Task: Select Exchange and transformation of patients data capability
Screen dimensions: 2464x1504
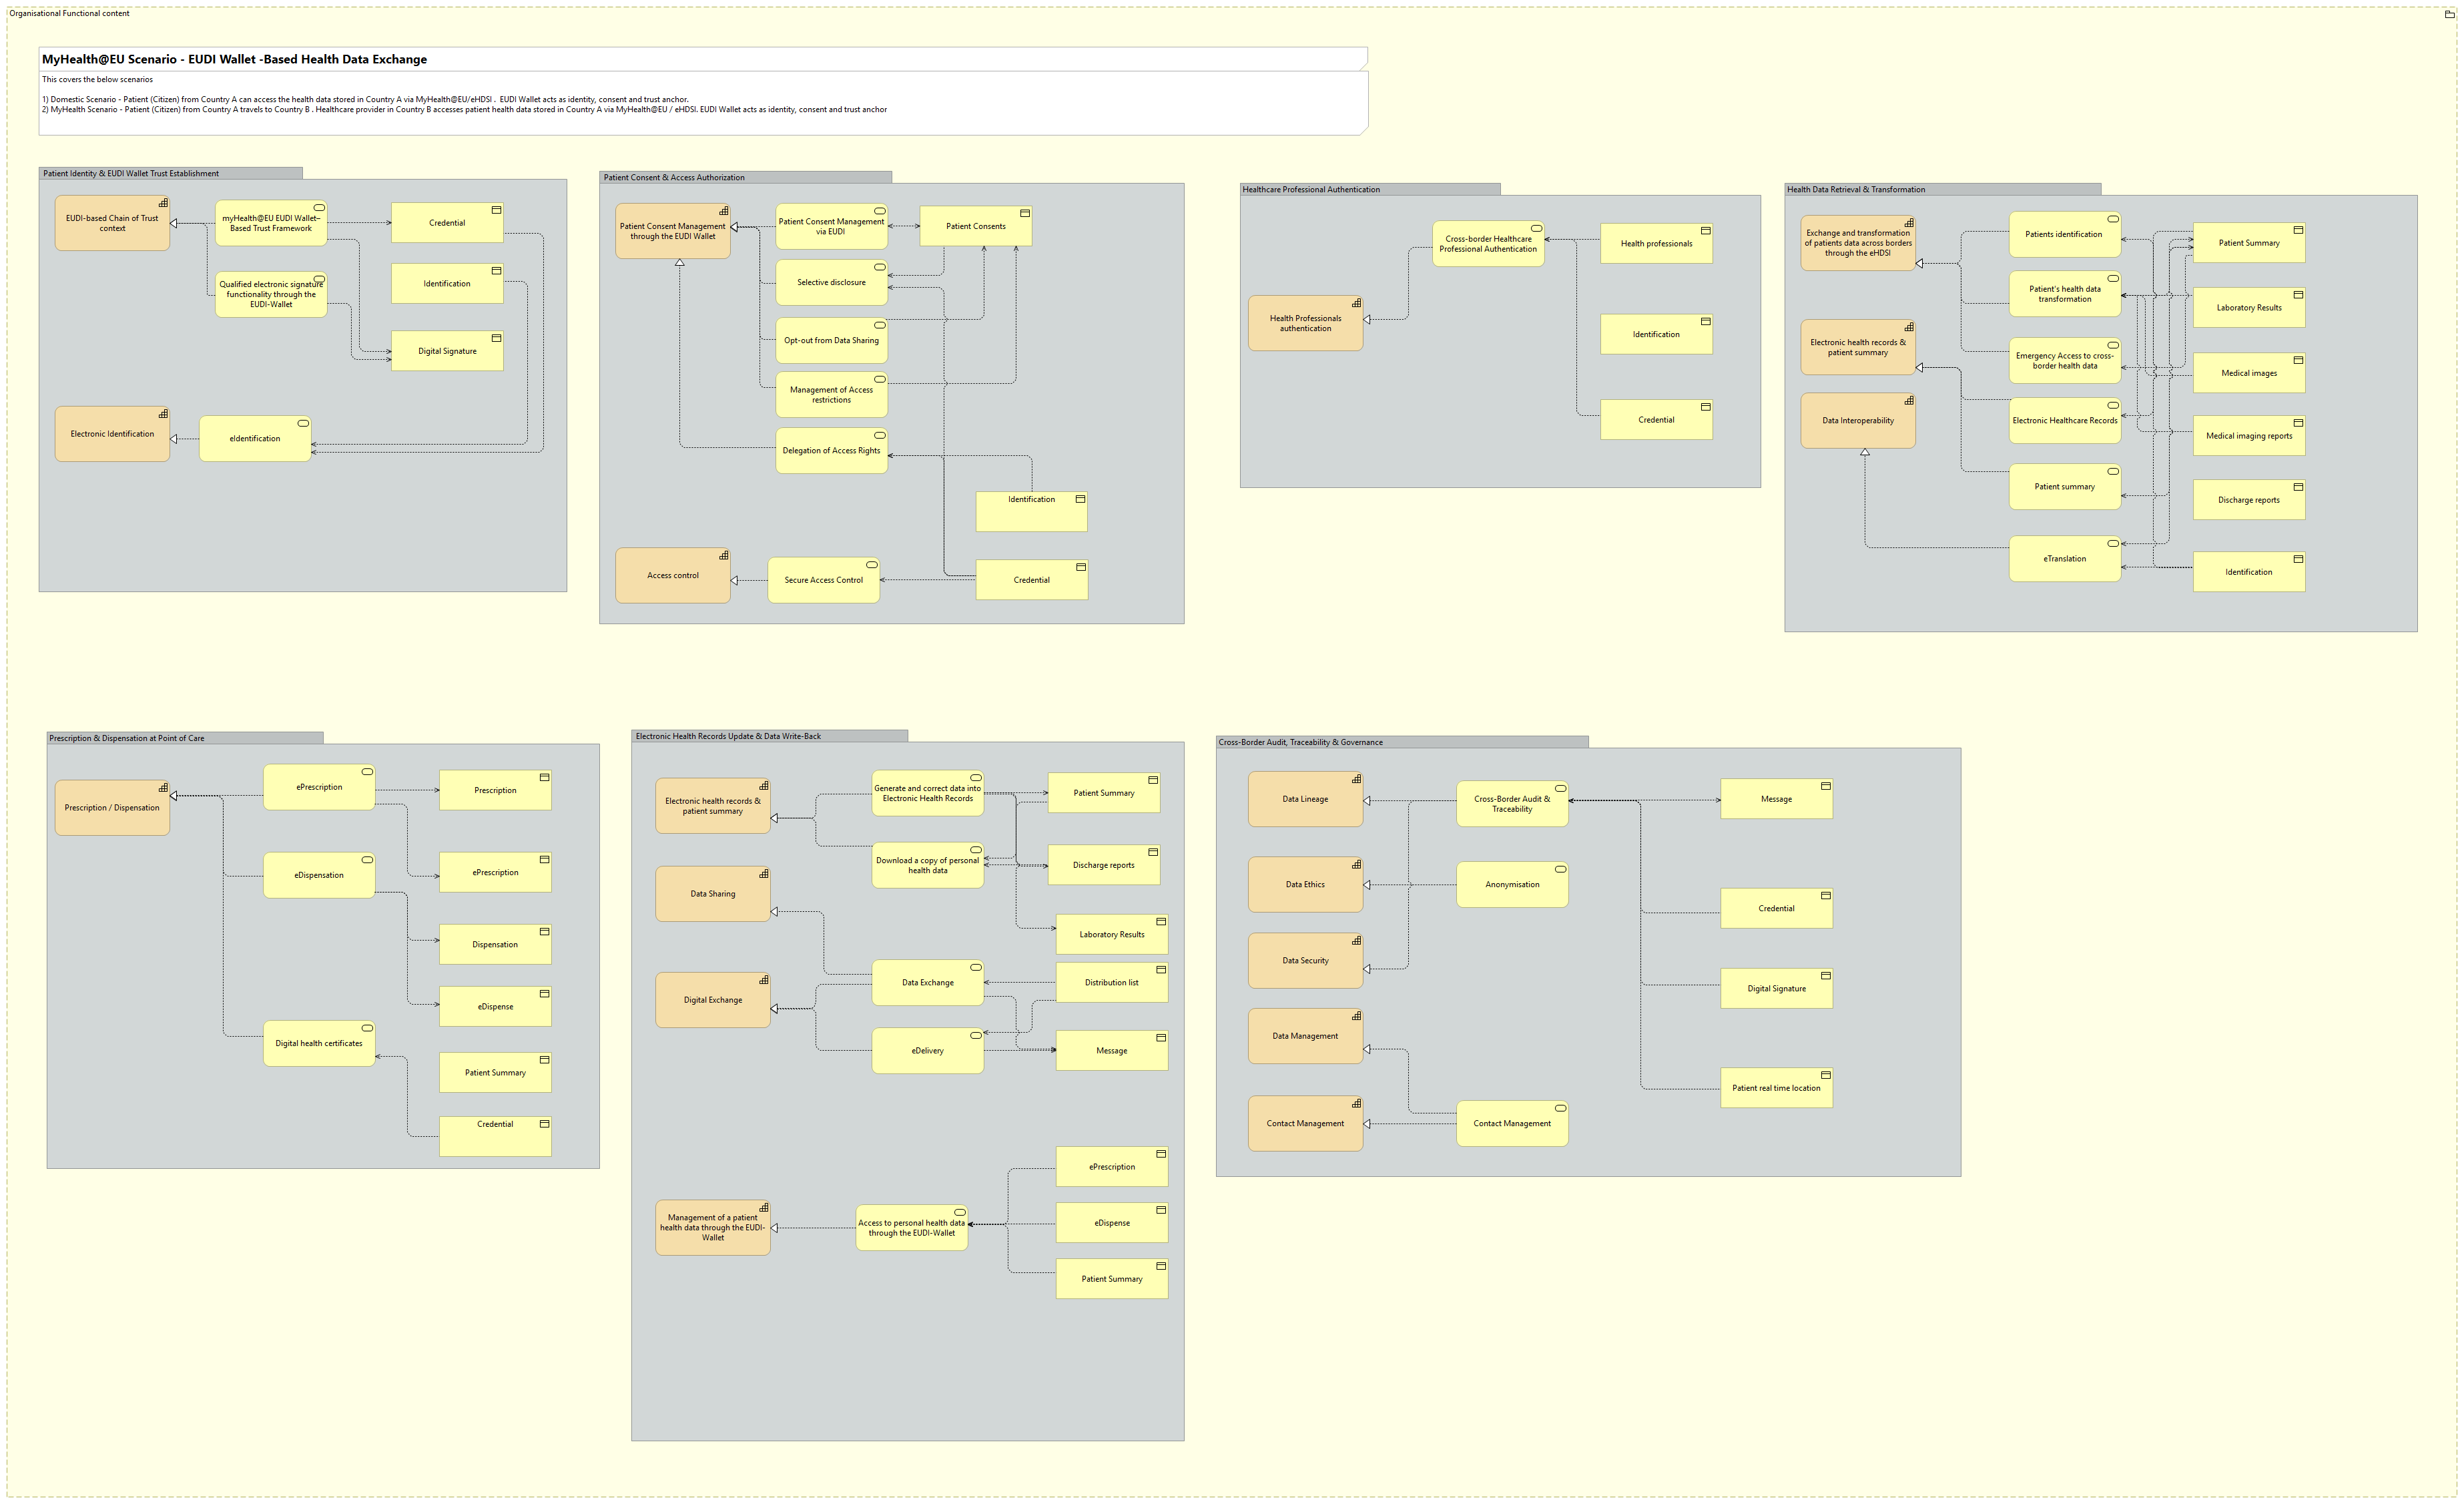Action: [1858, 243]
